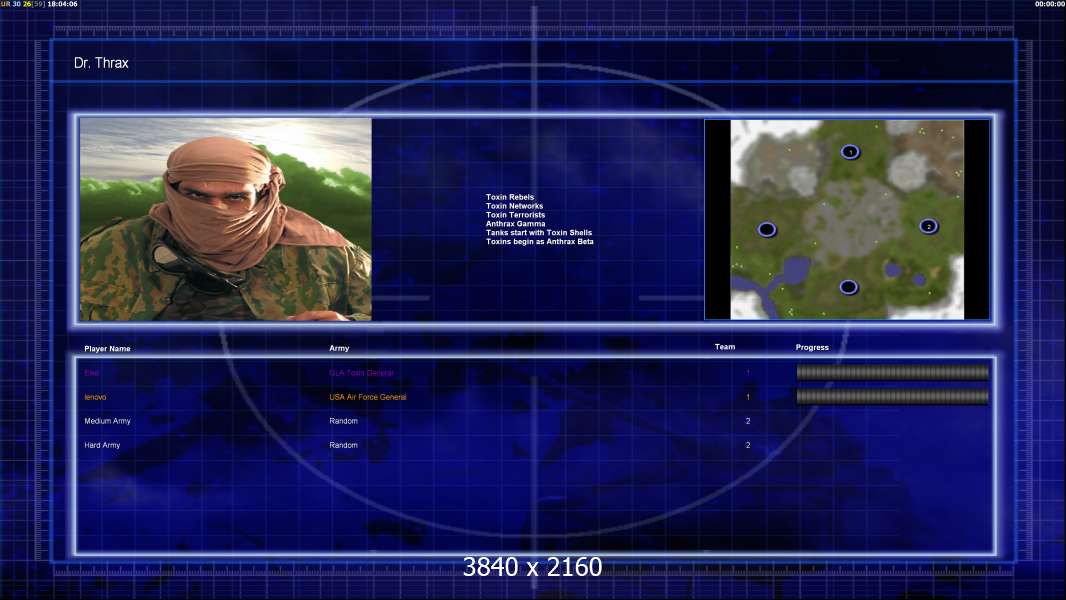Click the map preview image
The width and height of the screenshot is (1066, 600).
847,219
